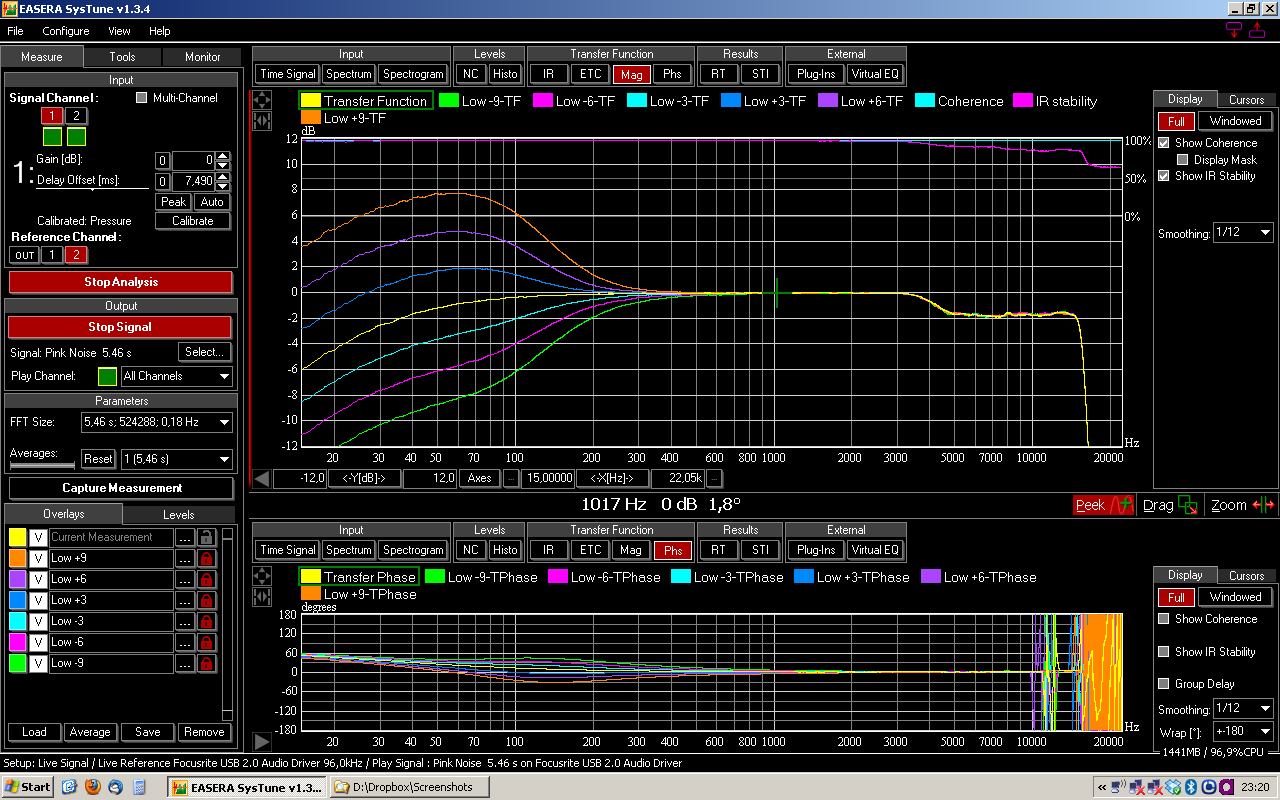Unlock the Low +9 overlay lock icon
This screenshot has width=1280, height=800.
(207, 558)
